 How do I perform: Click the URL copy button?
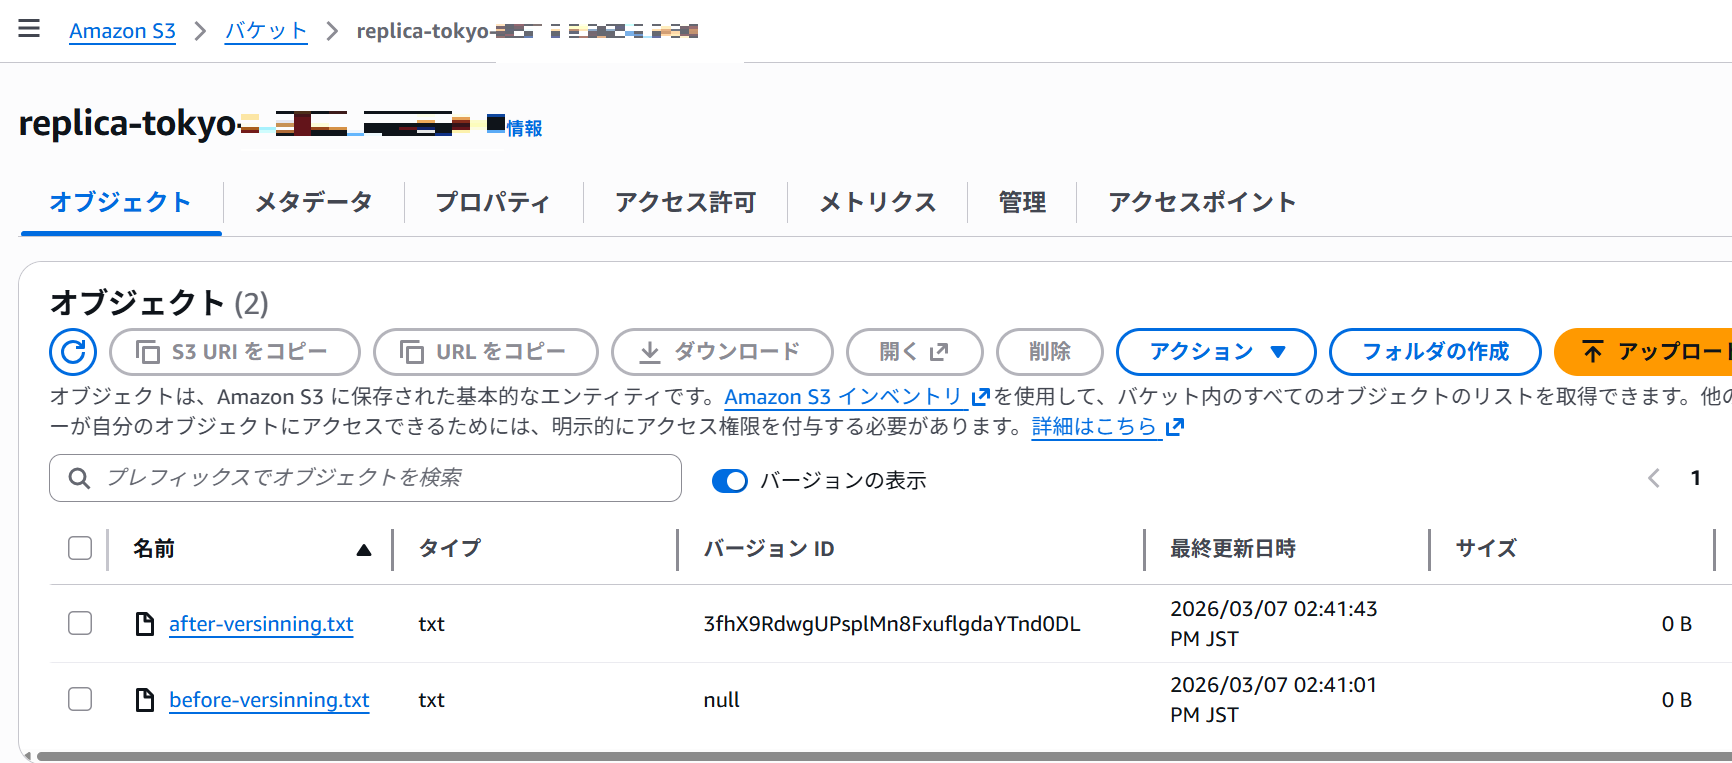coord(485,352)
